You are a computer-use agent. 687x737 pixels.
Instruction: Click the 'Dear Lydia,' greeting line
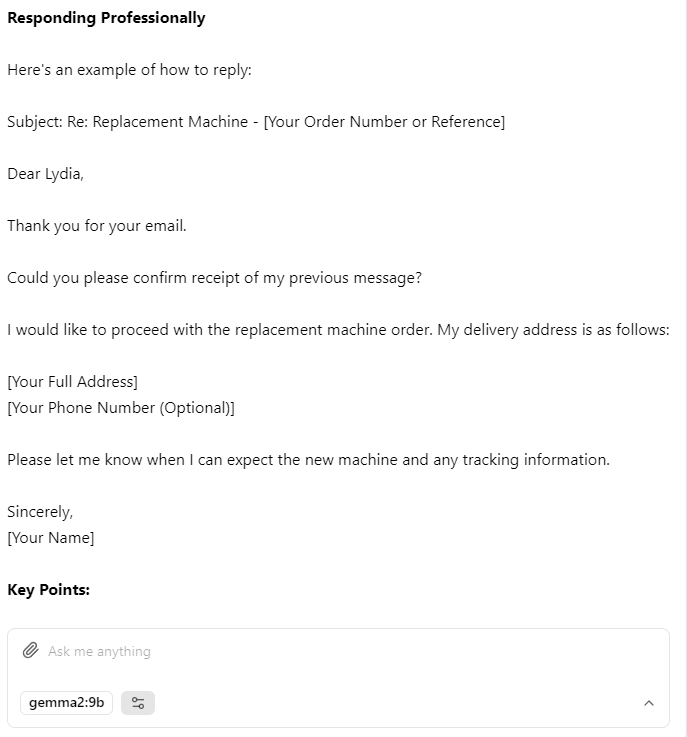[x=45, y=174]
